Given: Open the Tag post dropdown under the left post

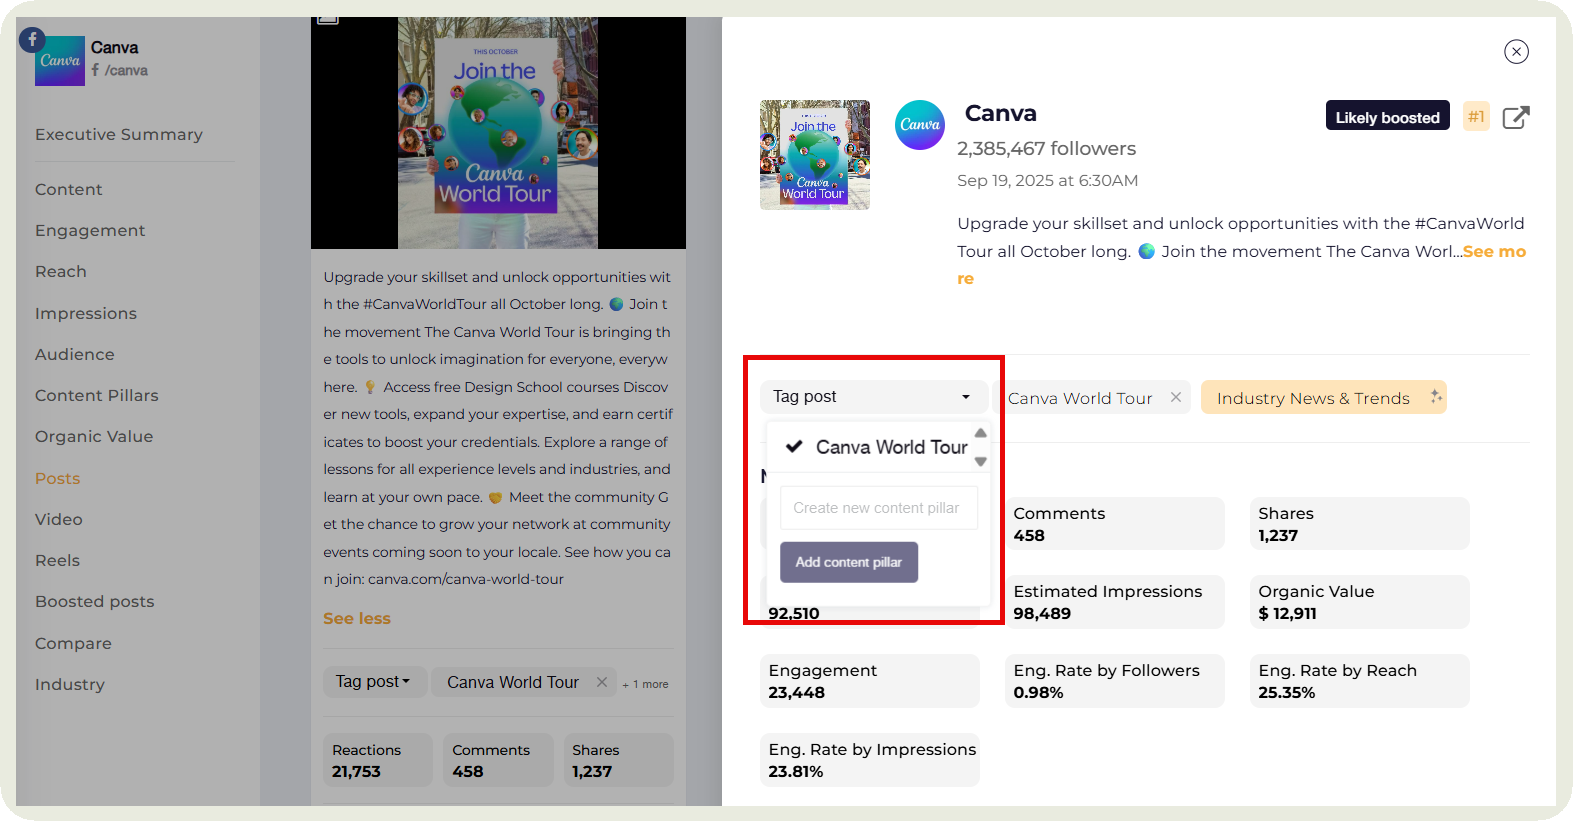Looking at the screenshot, I should [373, 682].
